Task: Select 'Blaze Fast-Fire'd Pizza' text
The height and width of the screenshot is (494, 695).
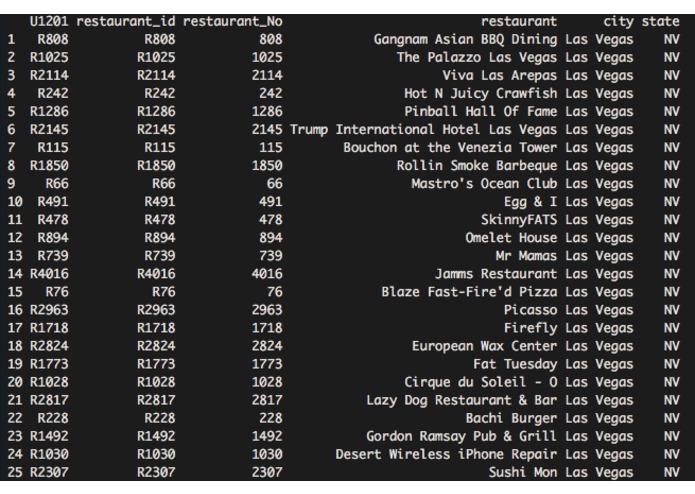Action: point(469,292)
